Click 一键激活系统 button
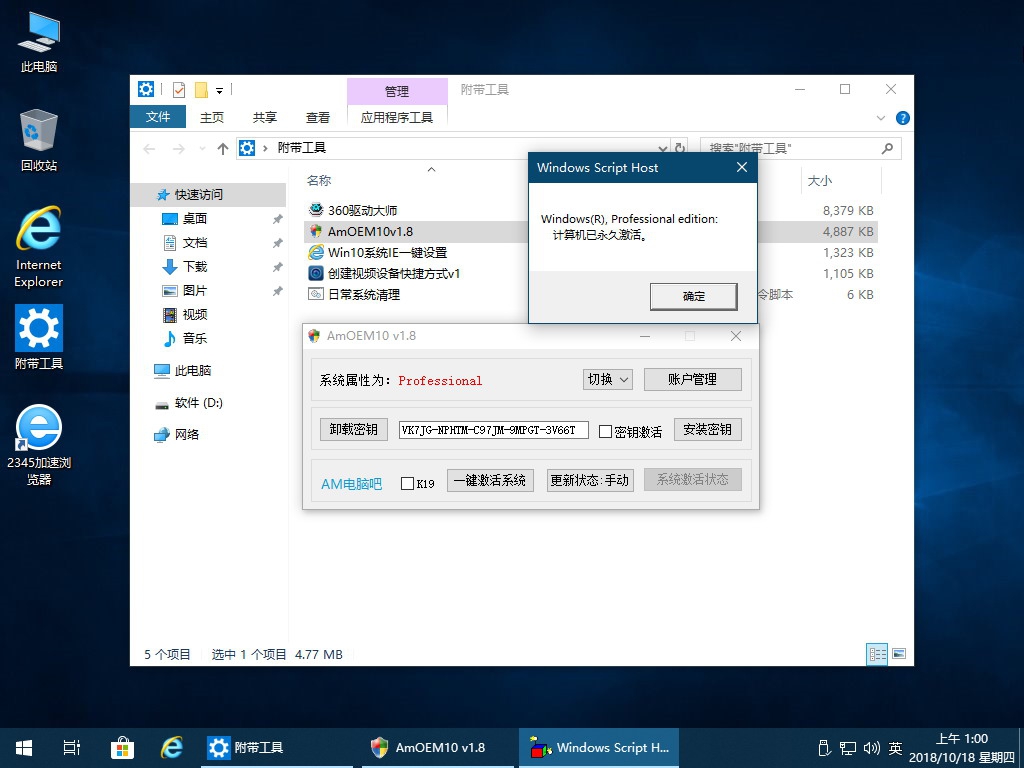The width and height of the screenshot is (1024, 768). pyautogui.click(x=490, y=481)
